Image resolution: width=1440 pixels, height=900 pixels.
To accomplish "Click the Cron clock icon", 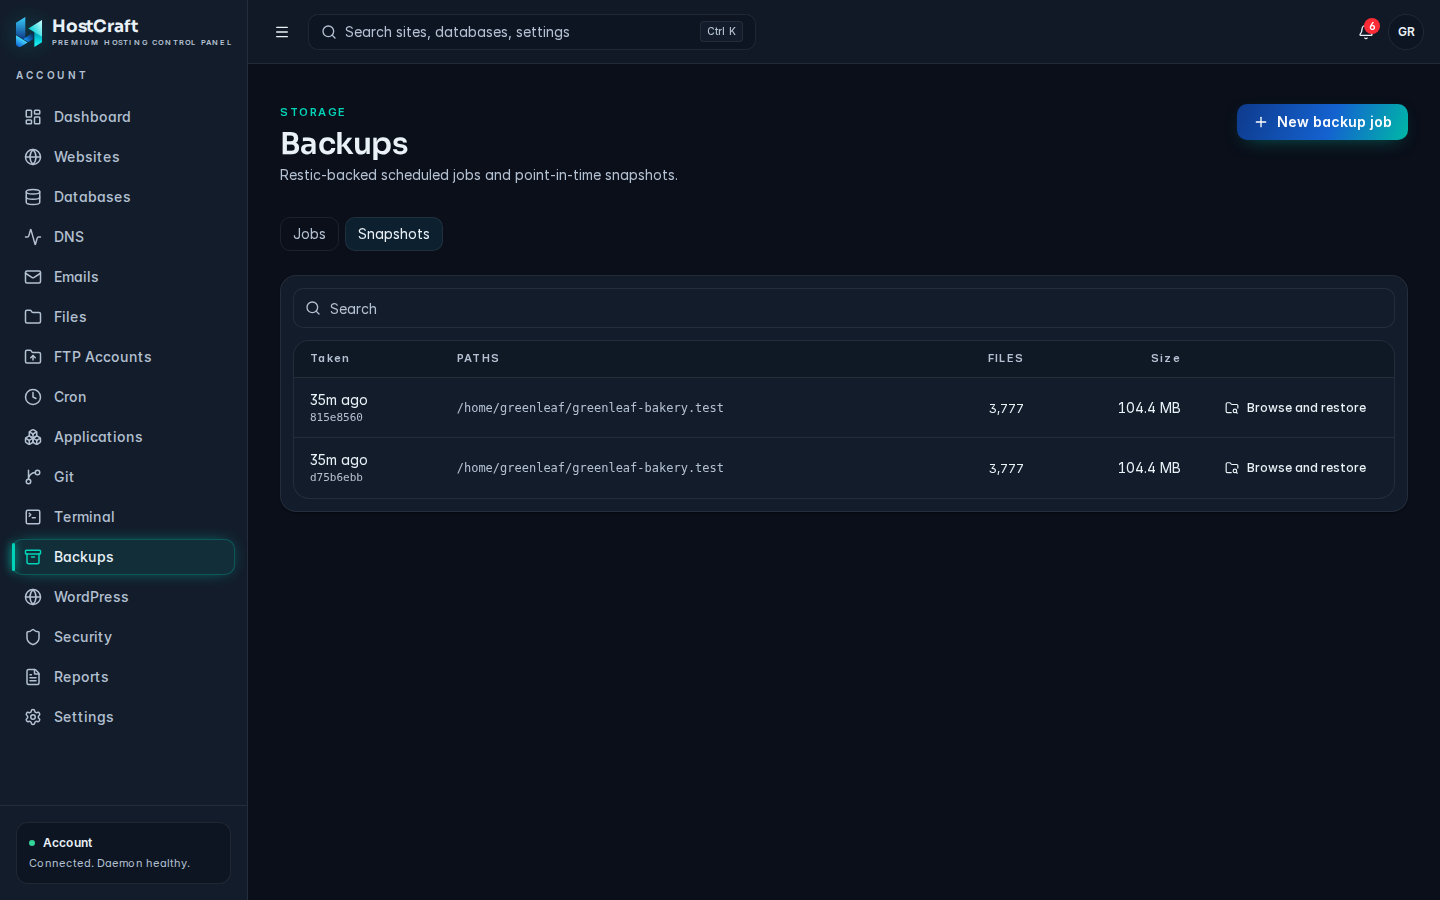I will pos(33,397).
